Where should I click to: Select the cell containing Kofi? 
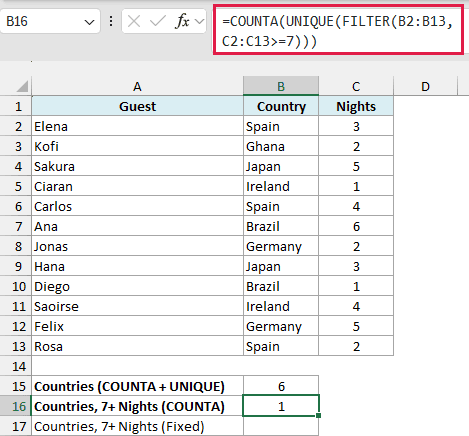point(137,146)
